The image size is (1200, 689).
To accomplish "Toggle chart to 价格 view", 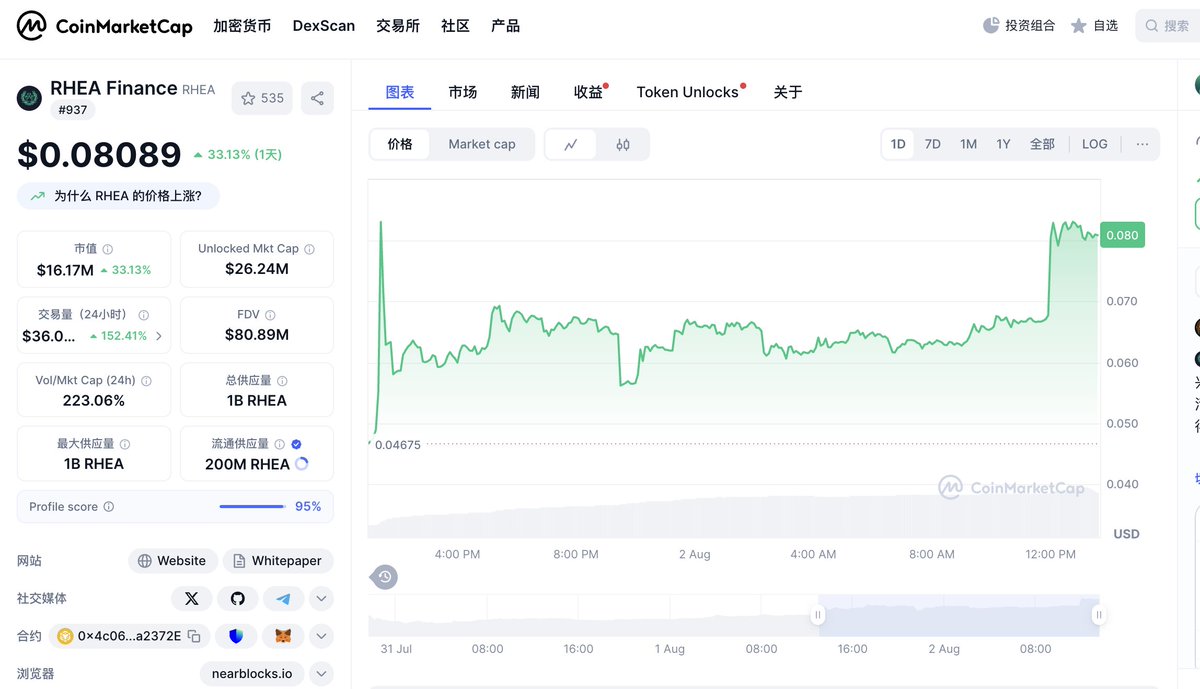I will (x=400, y=144).
